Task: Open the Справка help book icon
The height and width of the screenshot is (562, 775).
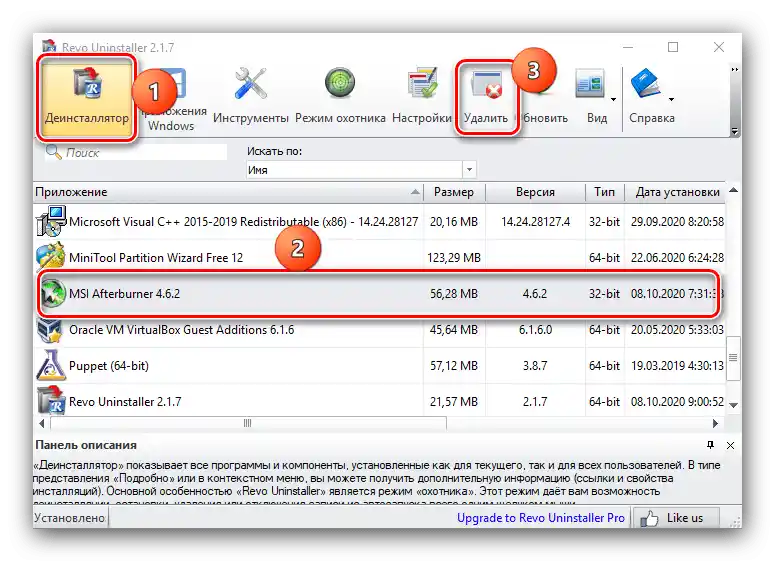Action: [x=646, y=83]
